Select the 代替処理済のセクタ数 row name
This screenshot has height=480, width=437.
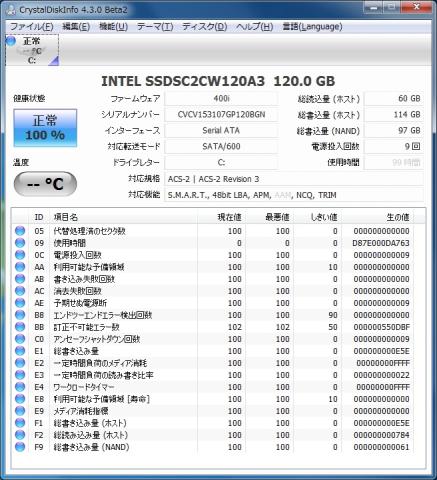coord(90,231)
